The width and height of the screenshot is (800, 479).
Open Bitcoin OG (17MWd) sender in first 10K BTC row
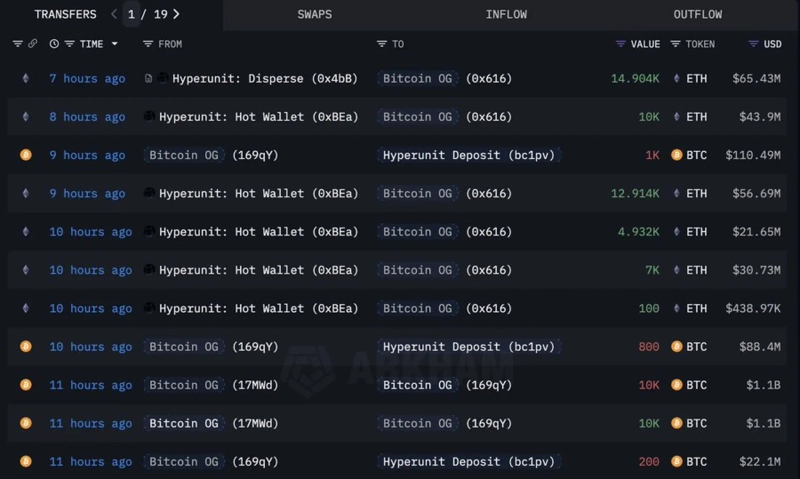coord(213,385)
